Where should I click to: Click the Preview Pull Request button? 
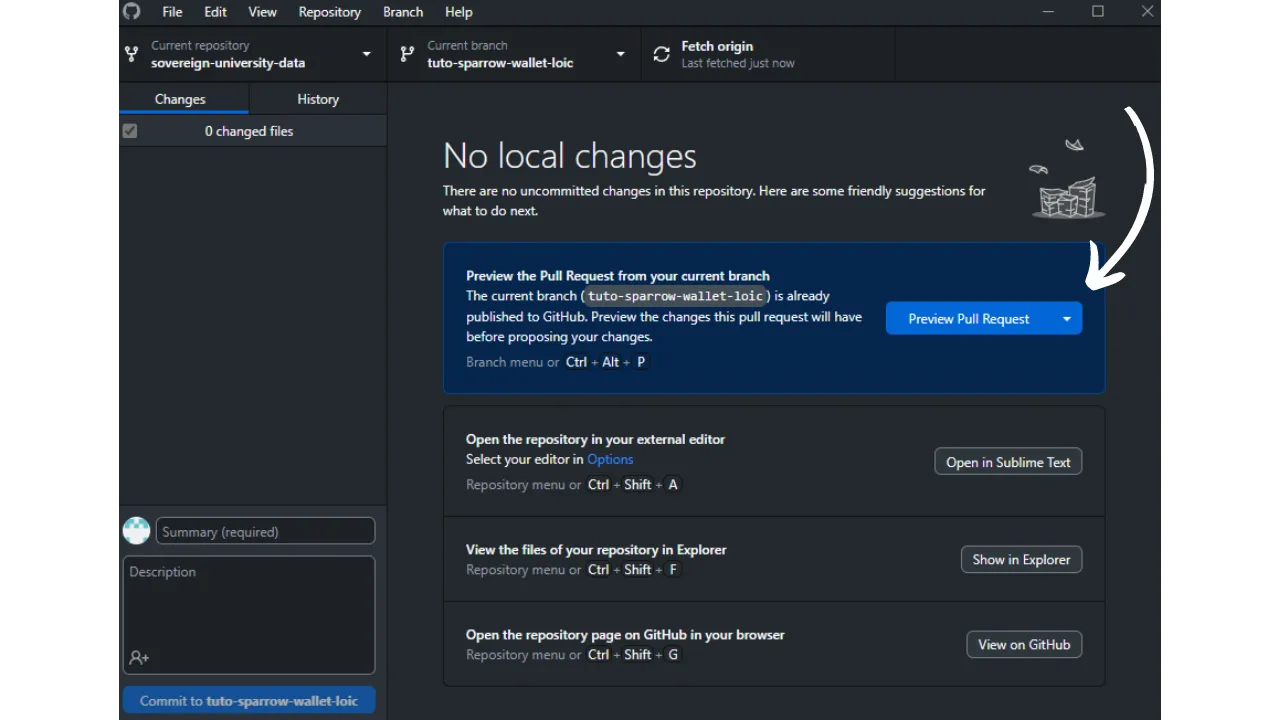[x=968, y=319]
